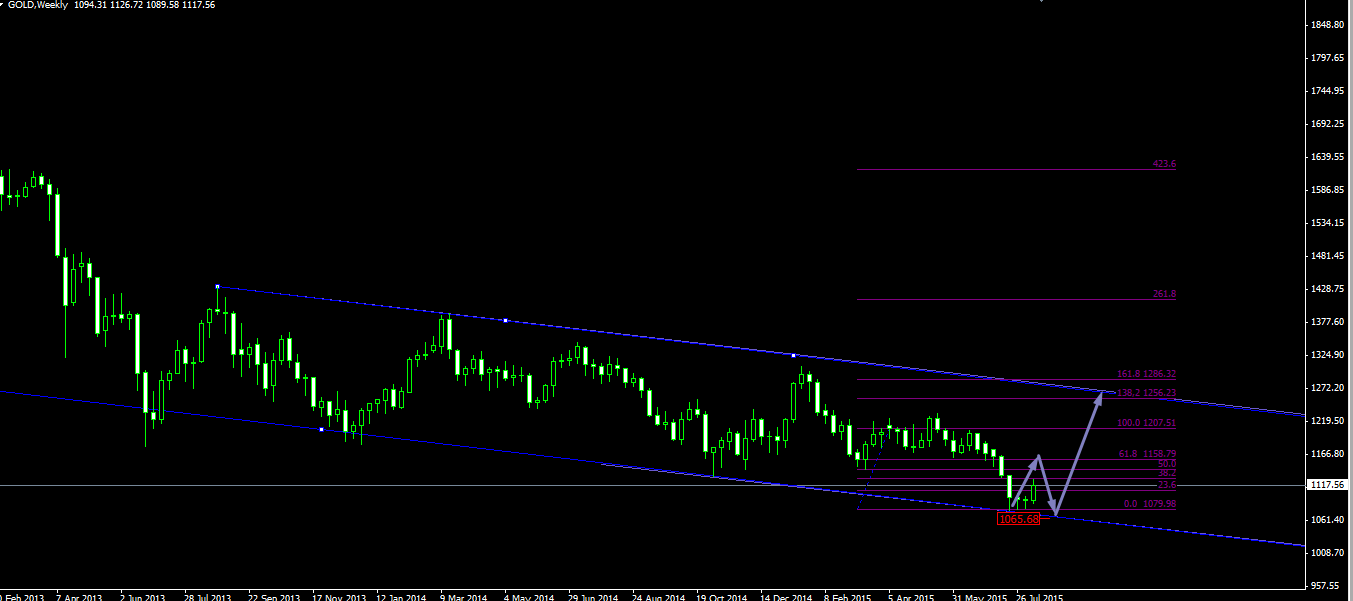This screenshot has height=601, width=1353.
Task: Select upper trendline anchor point near December 2014 high
Action: [793, 355]
